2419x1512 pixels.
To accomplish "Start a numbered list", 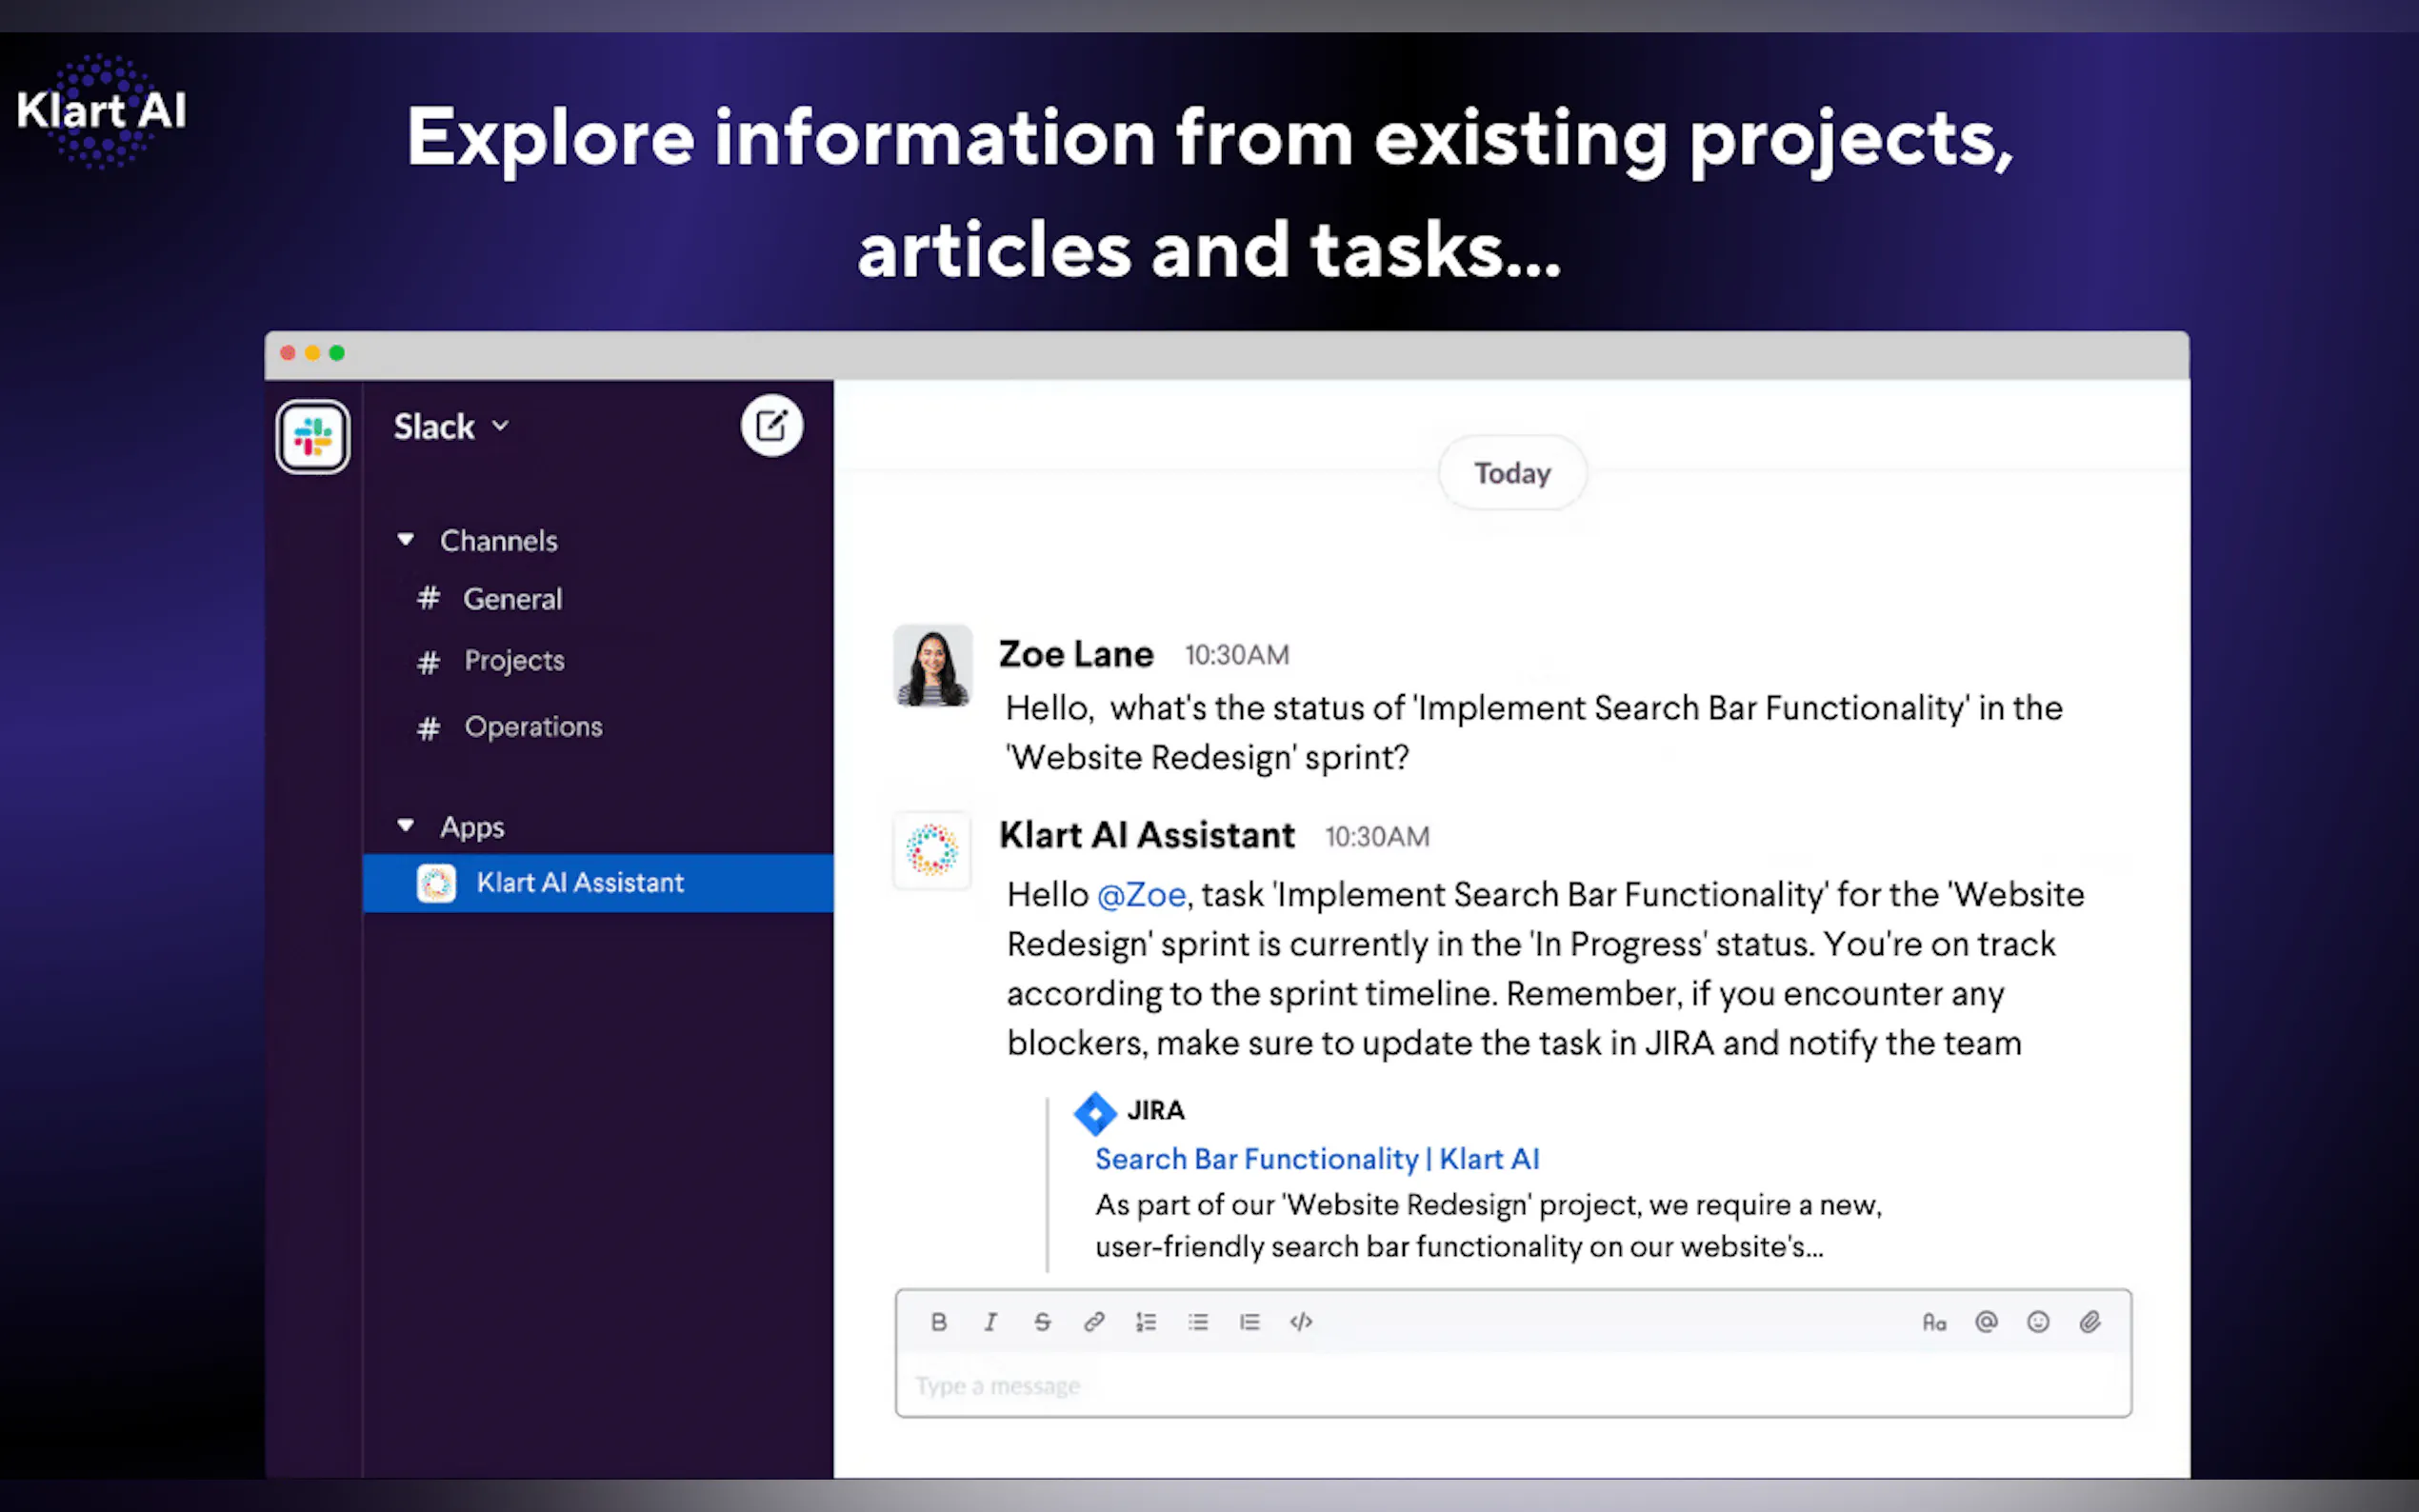I will (1146, 1322).
